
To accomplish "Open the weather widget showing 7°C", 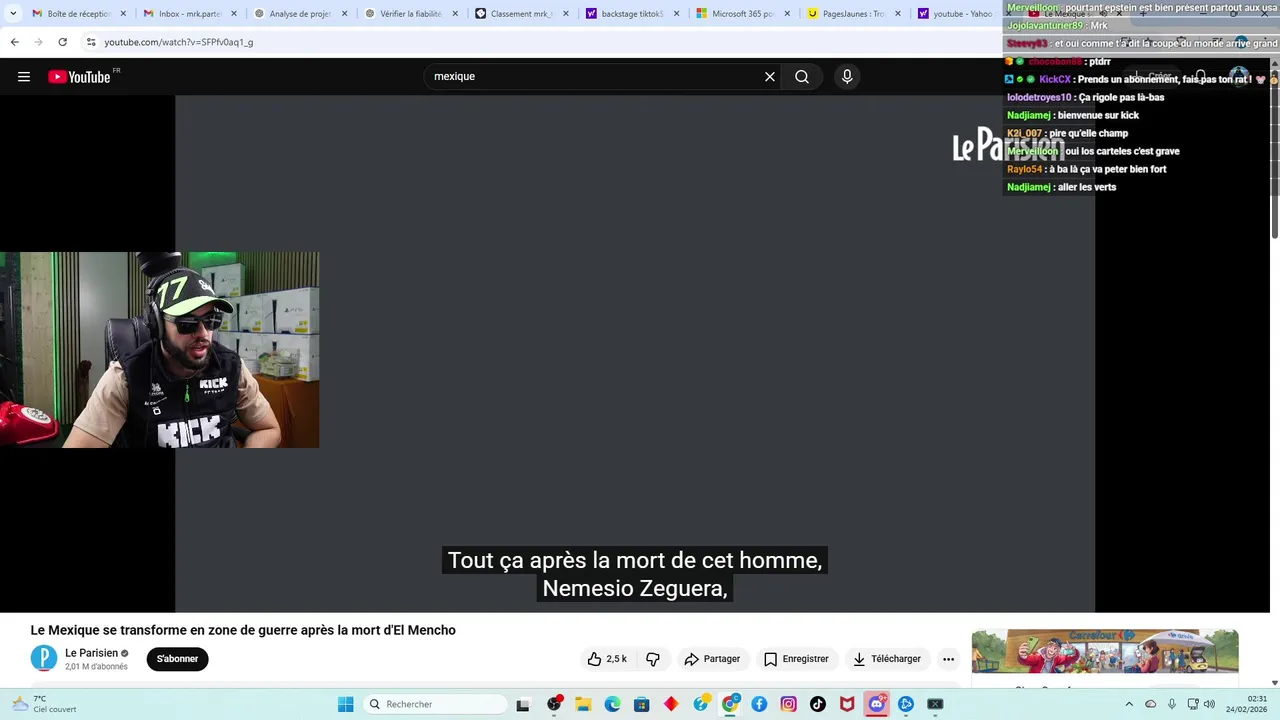I will tap(43, 704).
